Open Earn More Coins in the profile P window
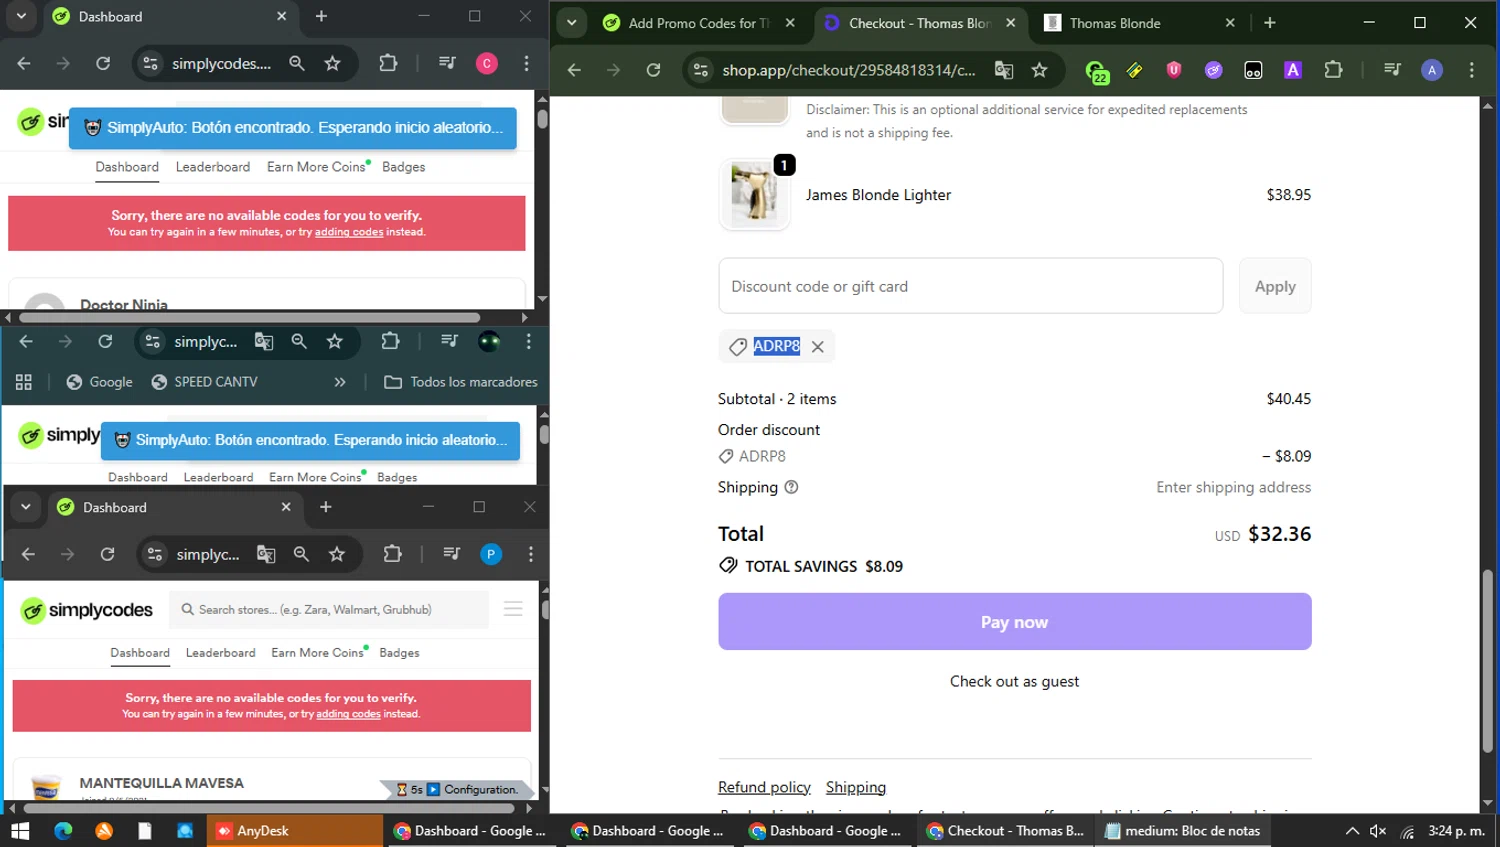 tap(318, 653)
